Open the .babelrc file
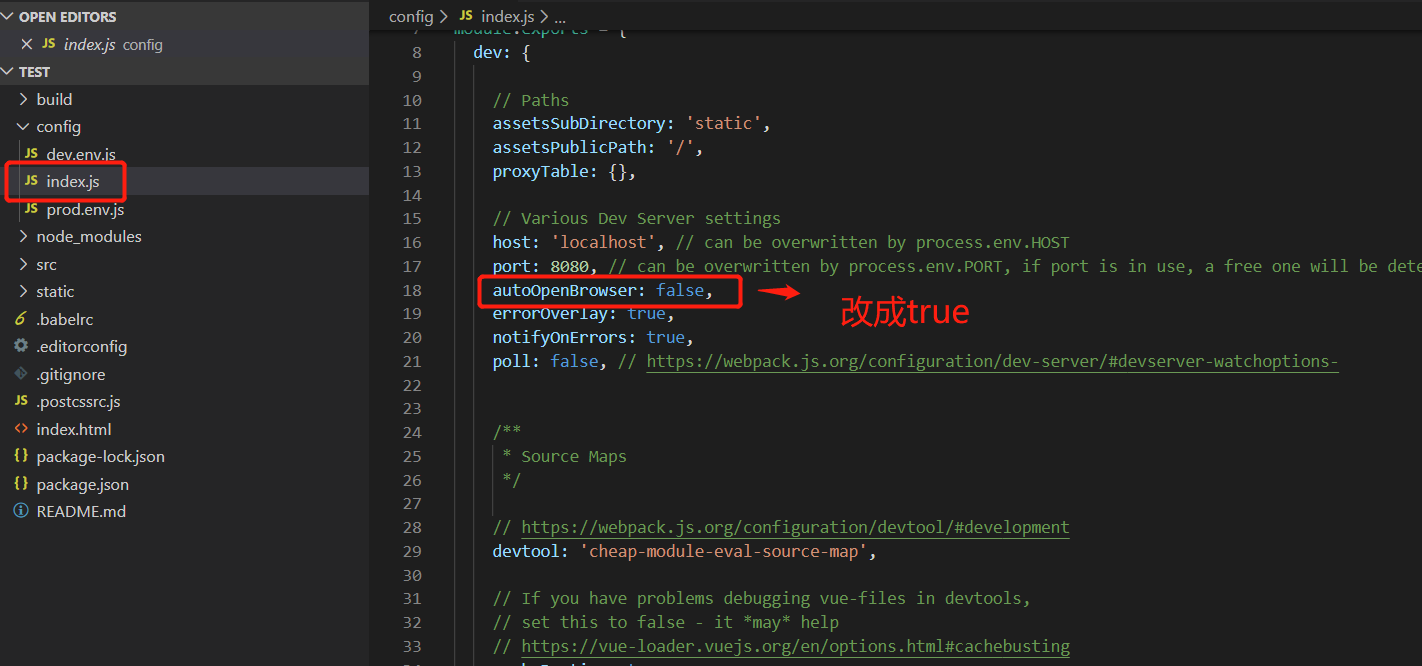This screenshot has height=666, width=1422. pos(65,320)
